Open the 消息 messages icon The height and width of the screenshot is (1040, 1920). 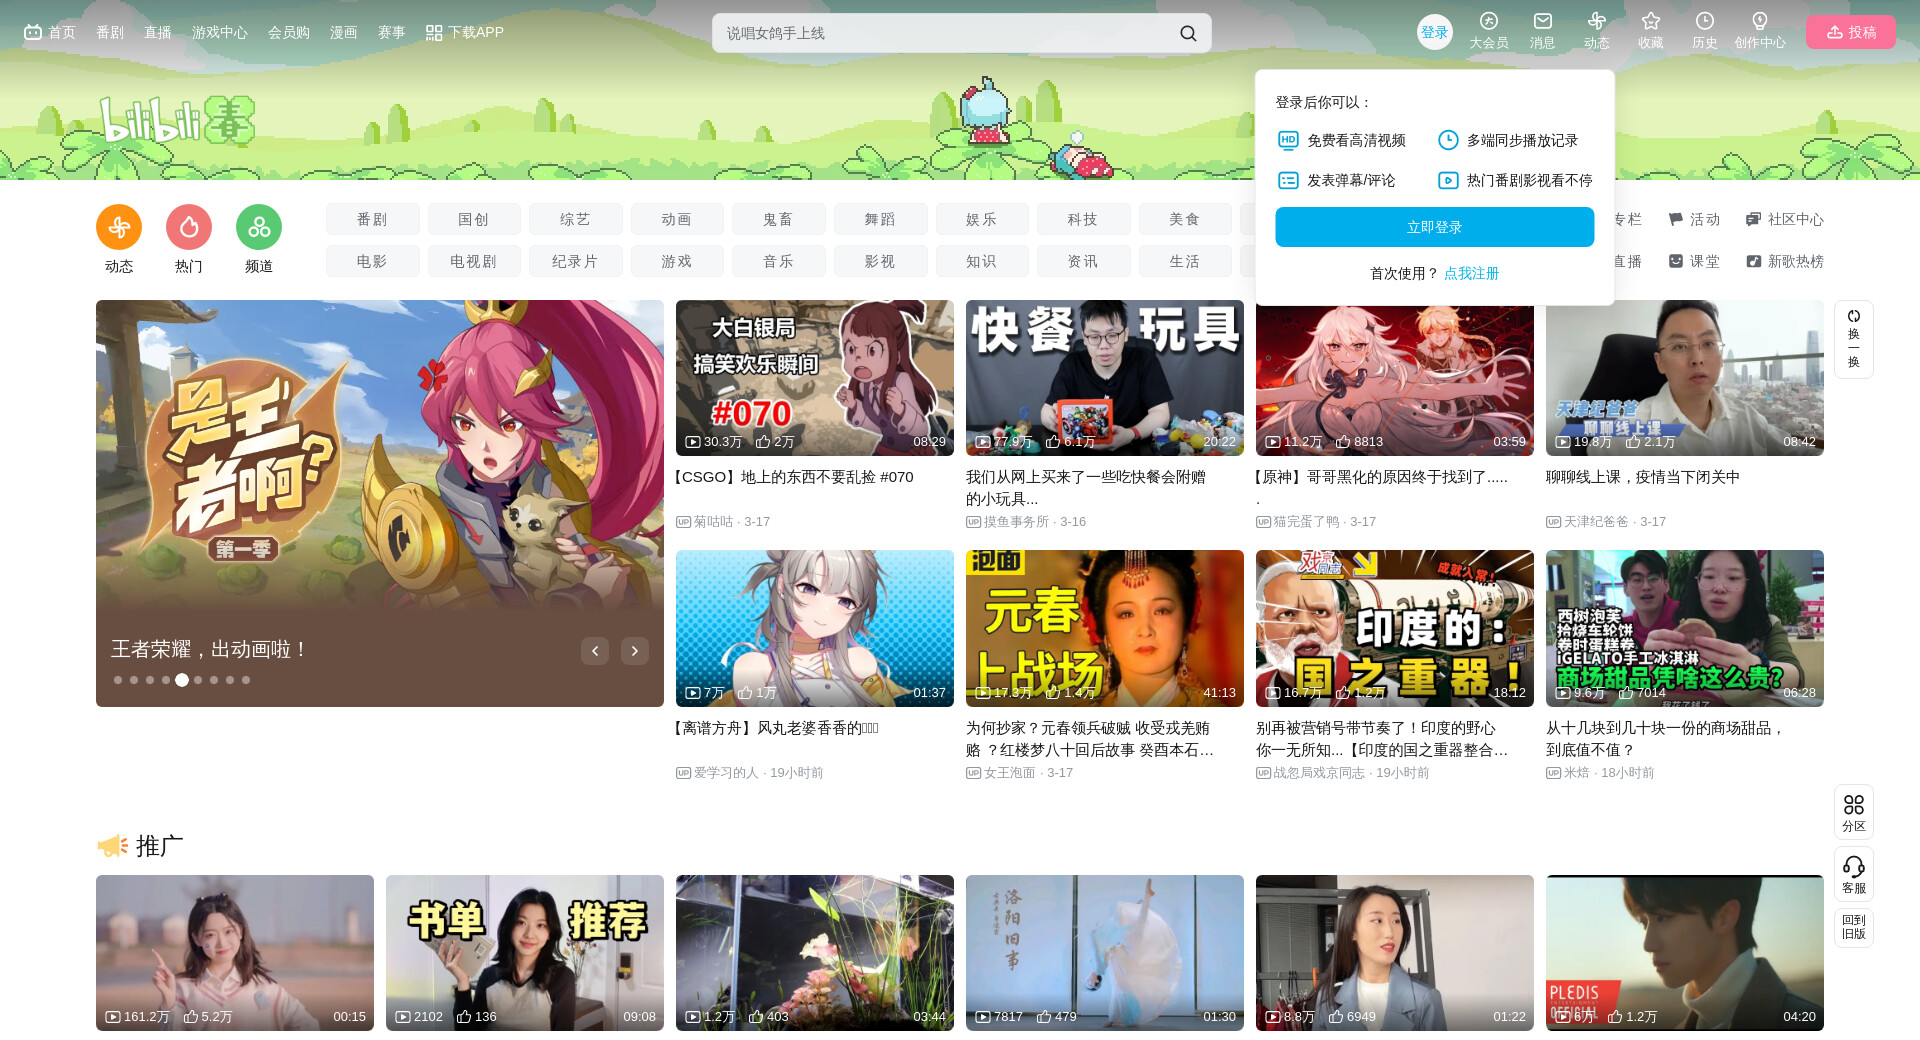pyautogui.click(x=1542, y=22)
